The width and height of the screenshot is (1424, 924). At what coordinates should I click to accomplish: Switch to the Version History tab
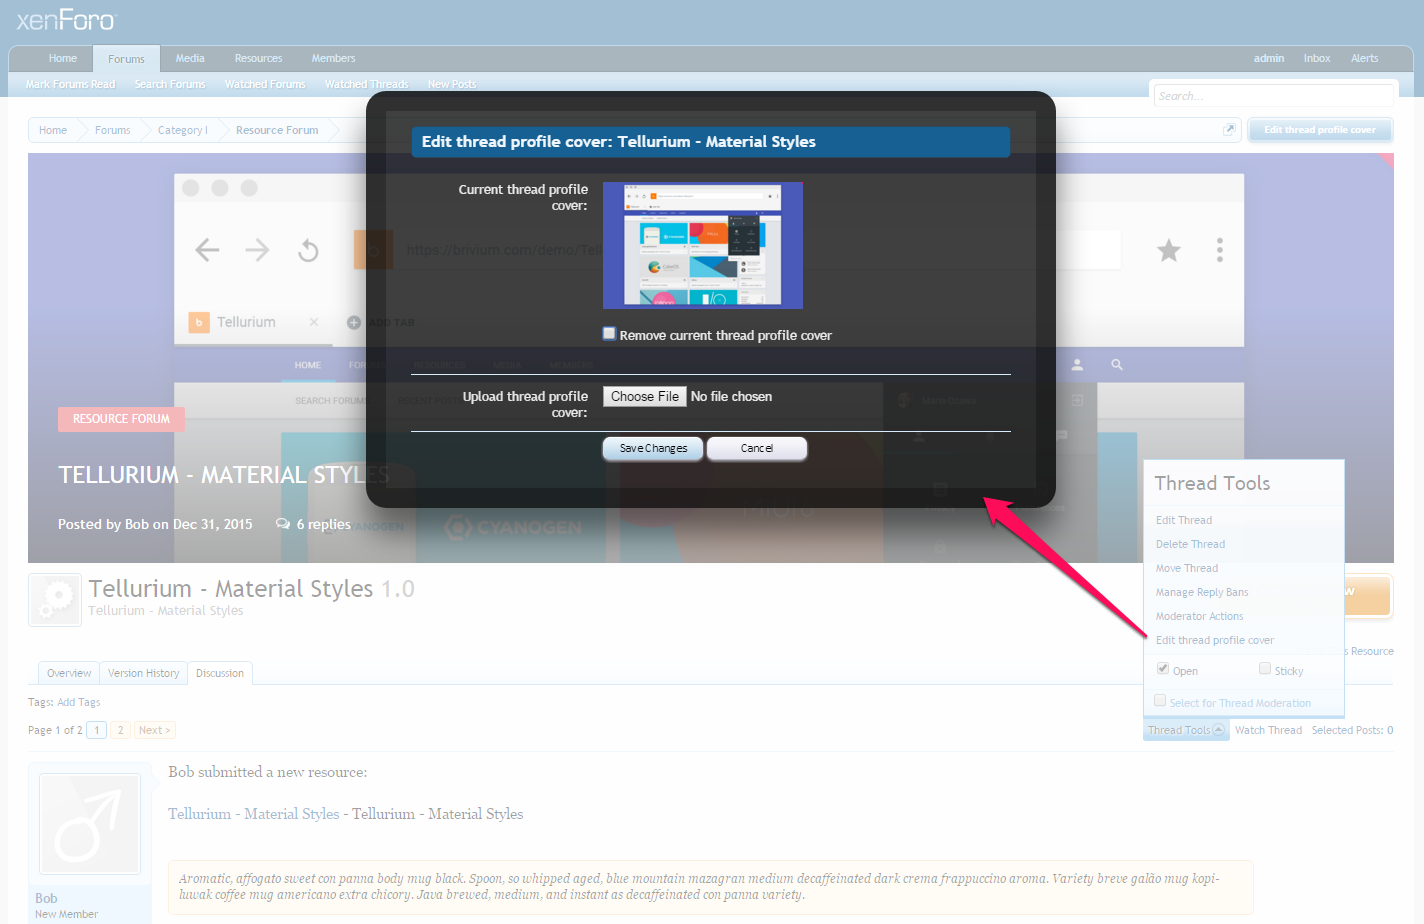click(144, 673)
